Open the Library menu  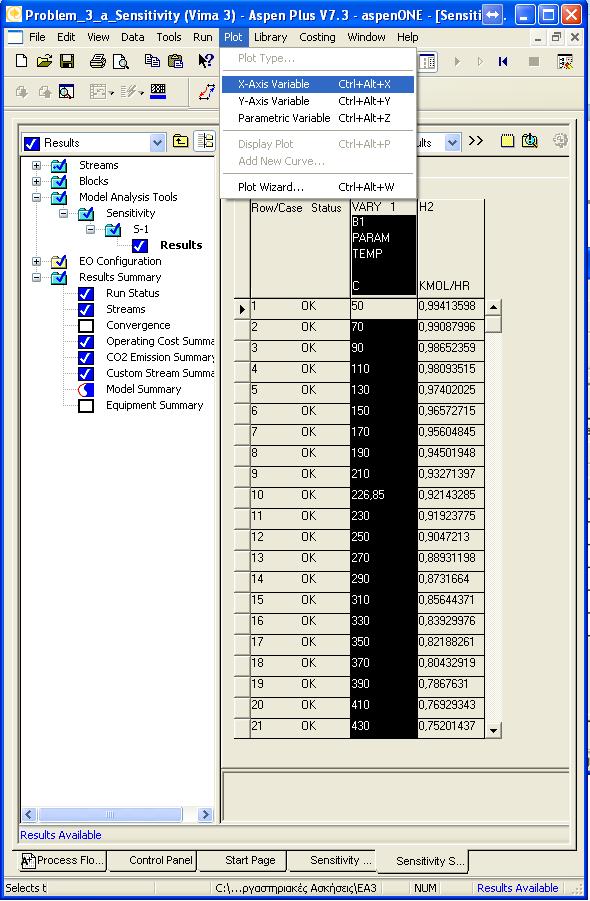tap(270, 37)
